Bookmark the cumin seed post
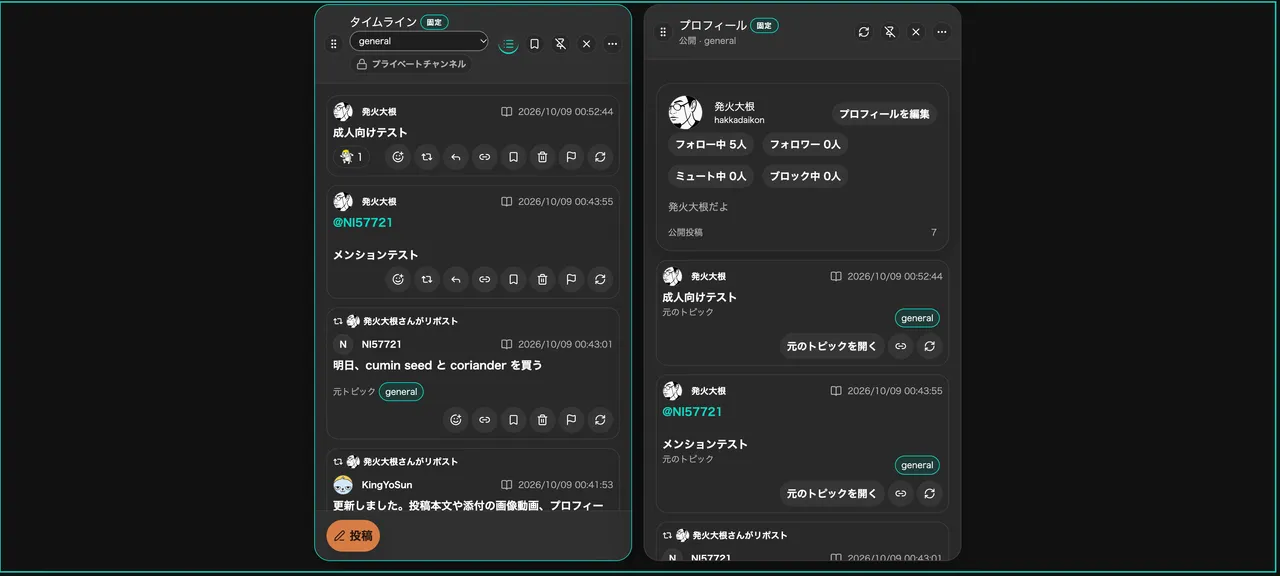The height and width of the screenshot is (576, 1280). pyautogui.click(x=513, y=420)
